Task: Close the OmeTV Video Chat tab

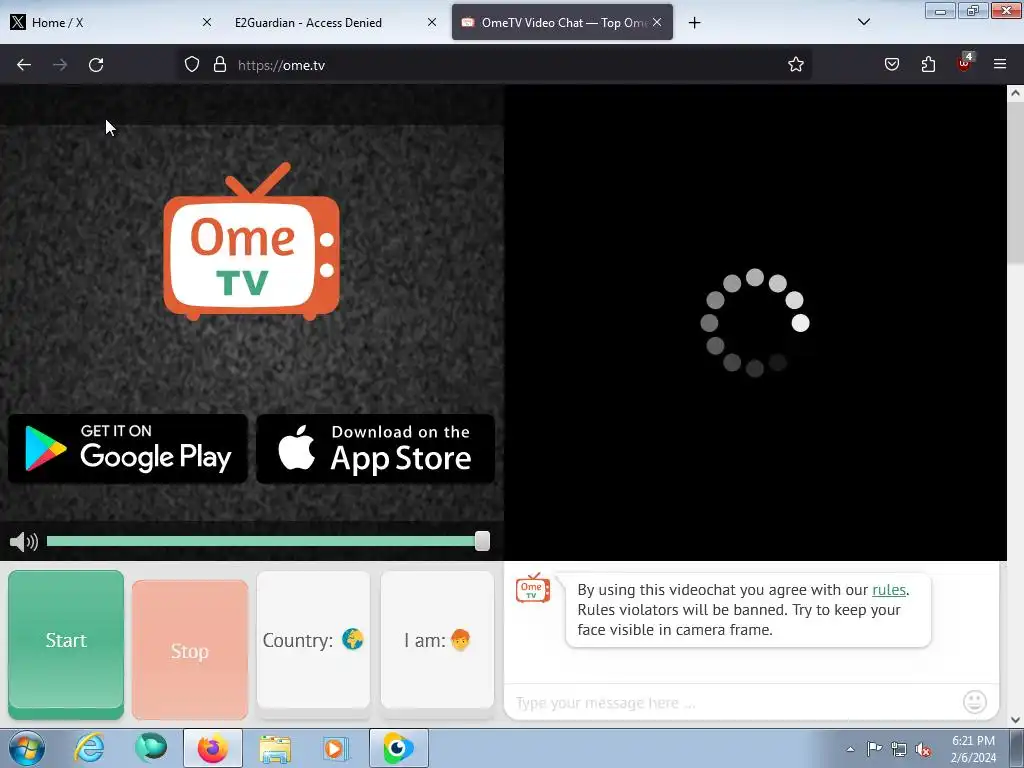Action: [x=657, y=22]
